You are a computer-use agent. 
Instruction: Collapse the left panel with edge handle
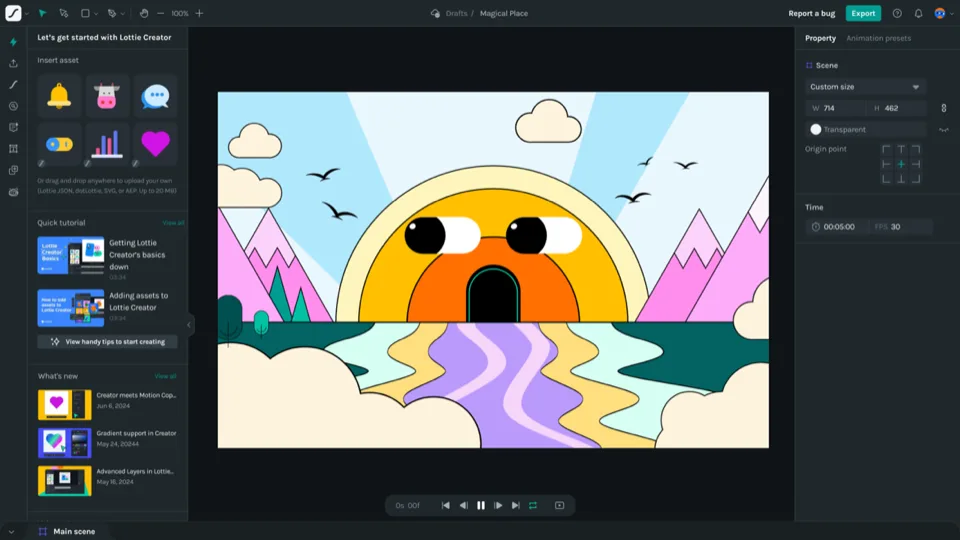click(x=189, y=324)
